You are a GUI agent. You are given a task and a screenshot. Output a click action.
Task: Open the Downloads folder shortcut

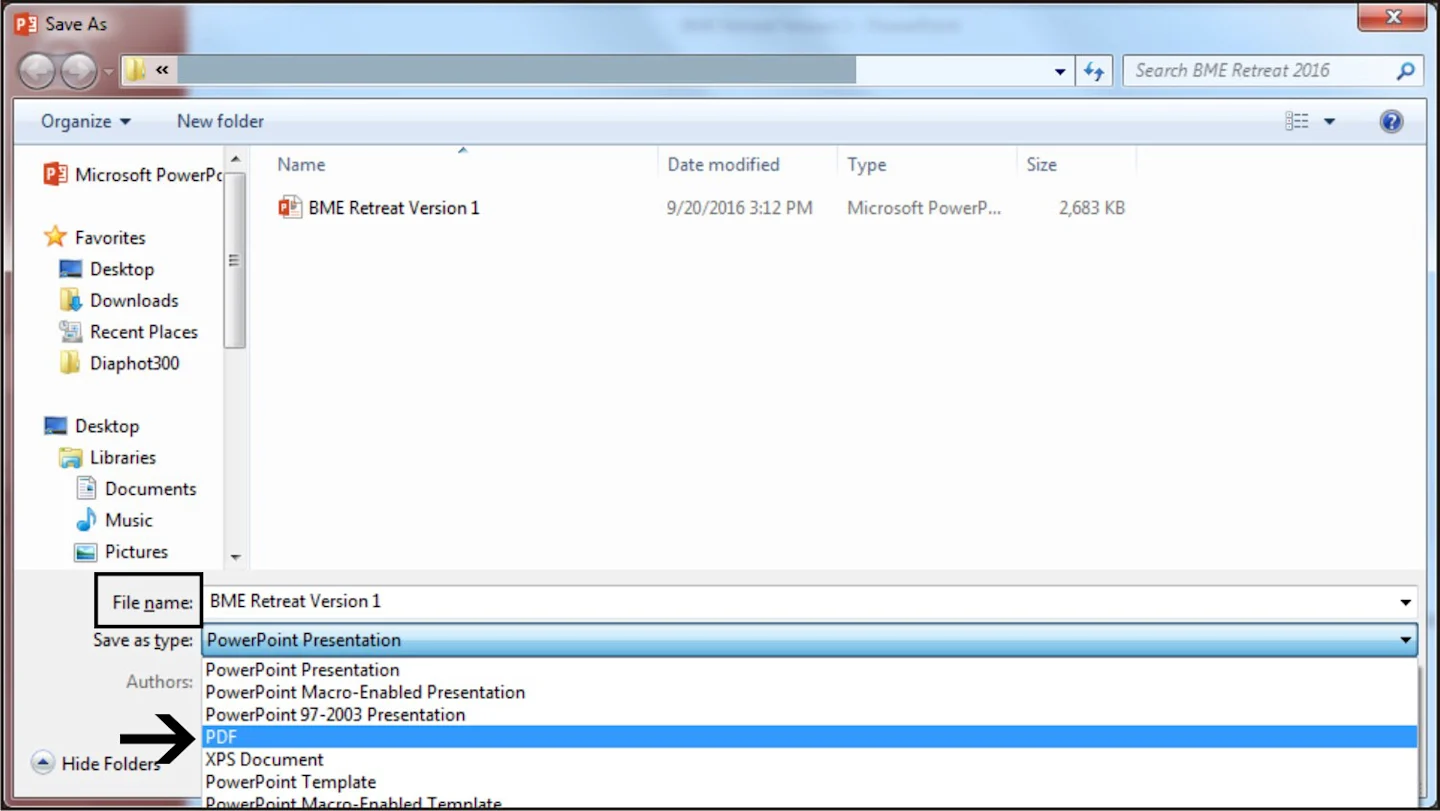pos(119,300)
